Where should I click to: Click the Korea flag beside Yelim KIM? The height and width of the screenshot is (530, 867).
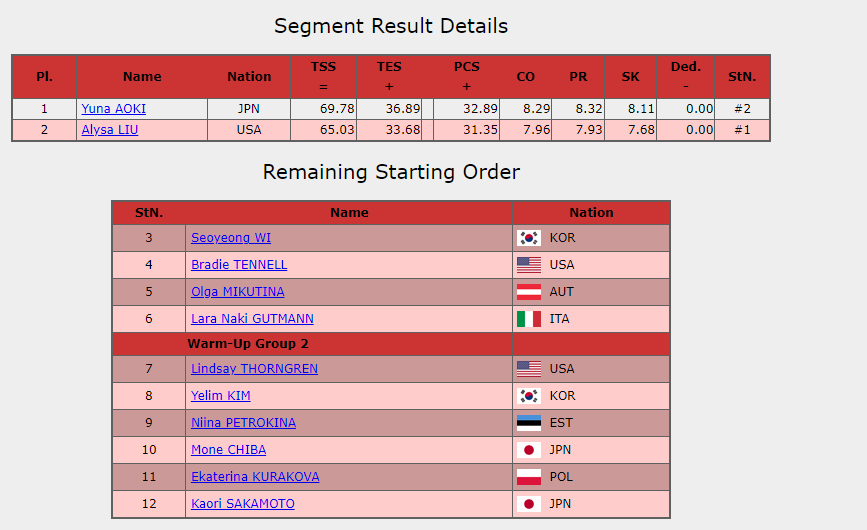[x=529, y=396]
